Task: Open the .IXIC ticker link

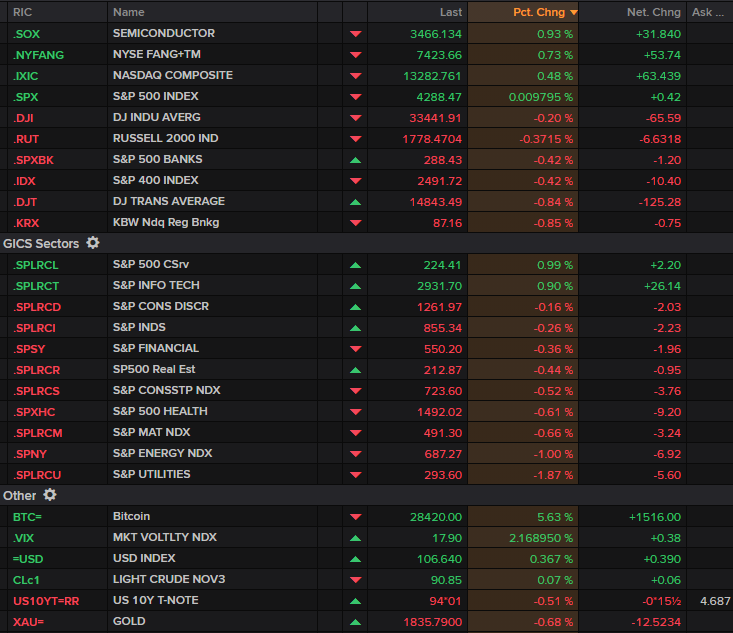Action: point(26,76)
